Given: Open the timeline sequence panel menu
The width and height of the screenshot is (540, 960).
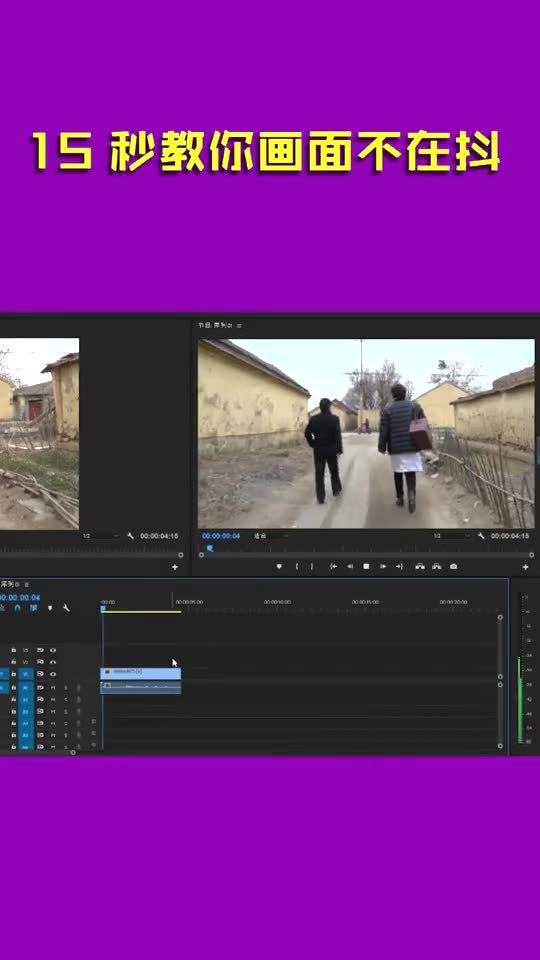Looking at the screenshot, I should click(x=26, y=585).
